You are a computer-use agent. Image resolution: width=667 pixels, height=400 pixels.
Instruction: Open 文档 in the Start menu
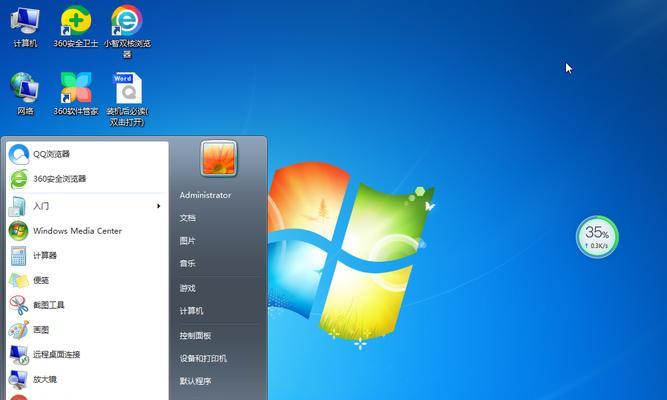click(188, 218)
